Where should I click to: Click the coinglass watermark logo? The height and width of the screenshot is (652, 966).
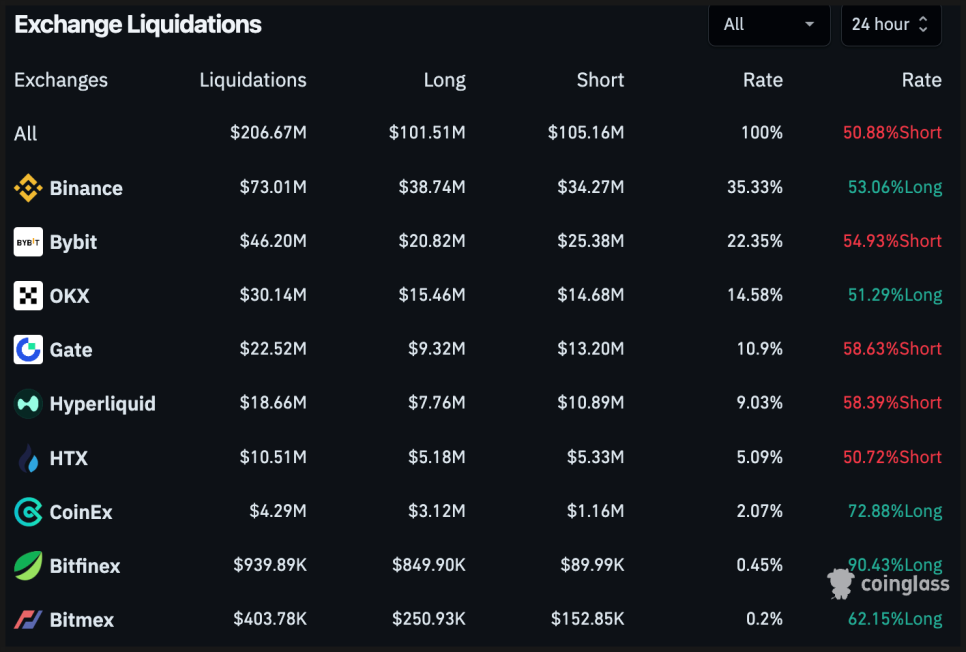(888, 583)
